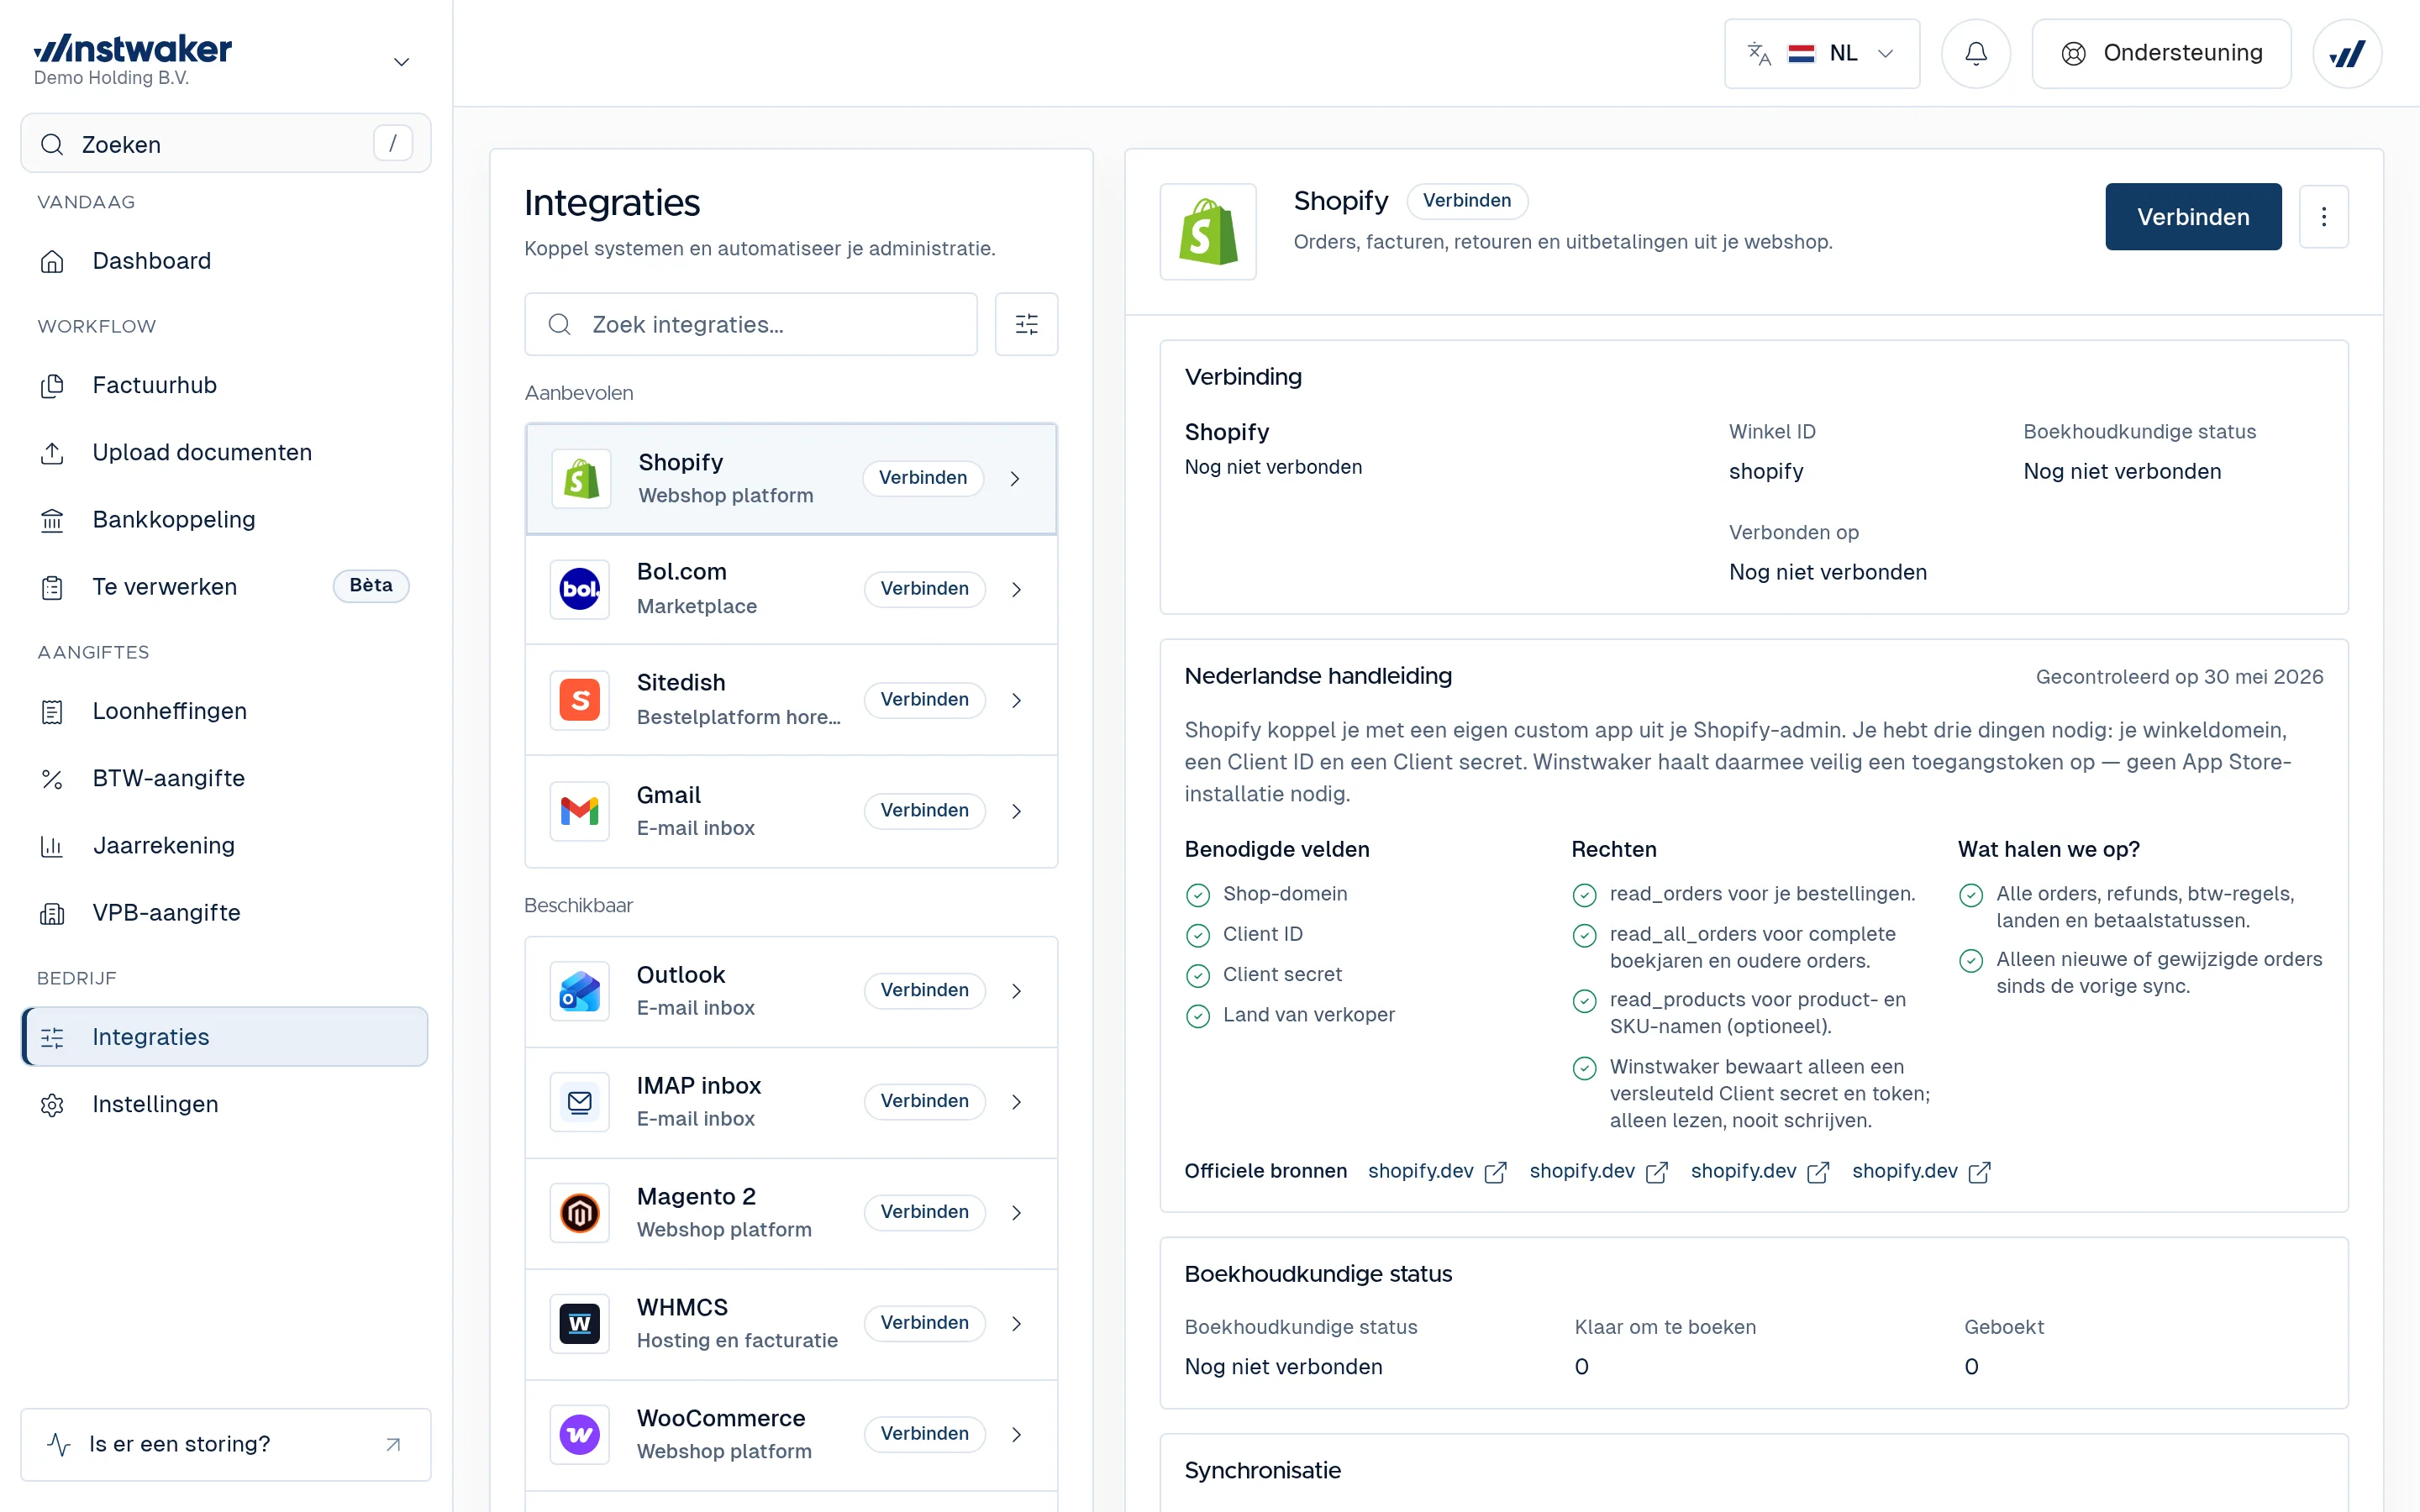Open the integrations filter settings icon
2420x1512 pixels.
(x=1027, y=324)
